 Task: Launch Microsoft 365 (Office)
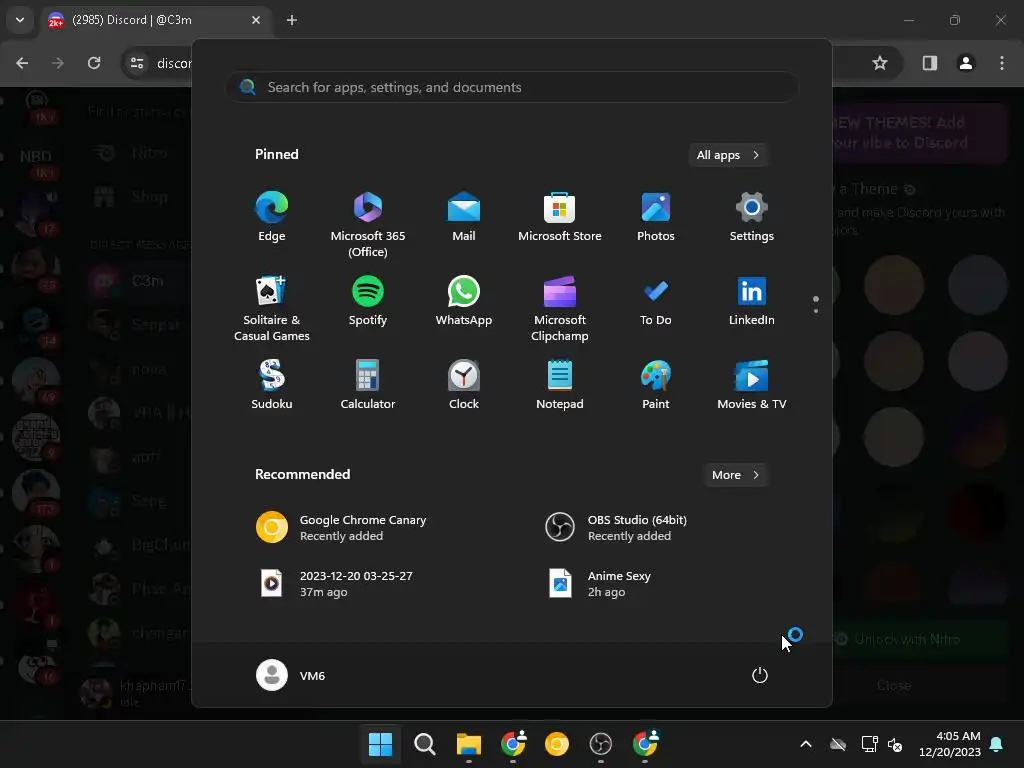368,225
